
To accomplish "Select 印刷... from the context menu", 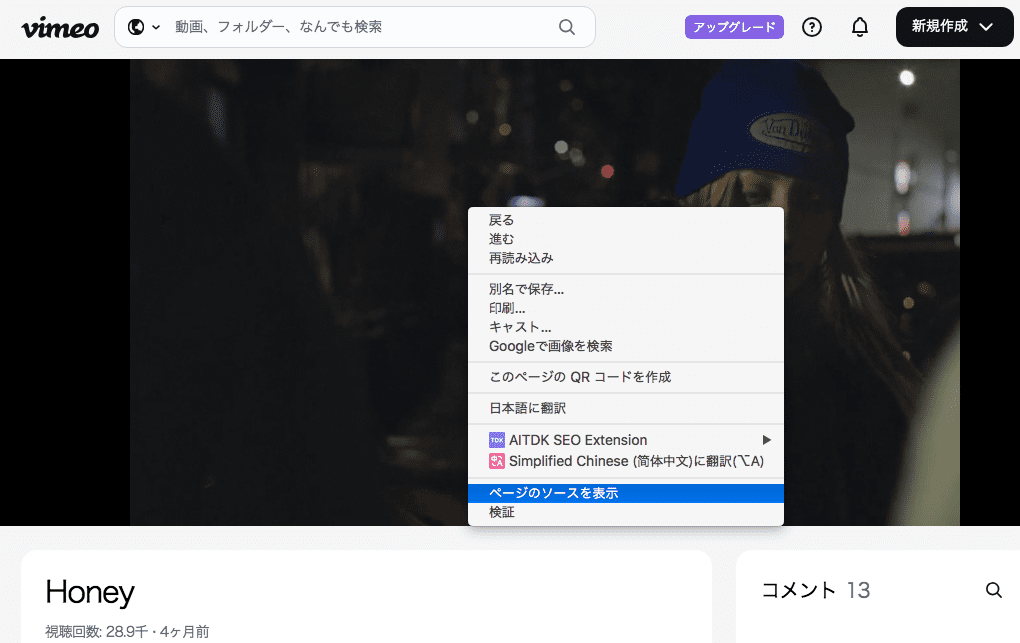I will (x=507, y=309).
